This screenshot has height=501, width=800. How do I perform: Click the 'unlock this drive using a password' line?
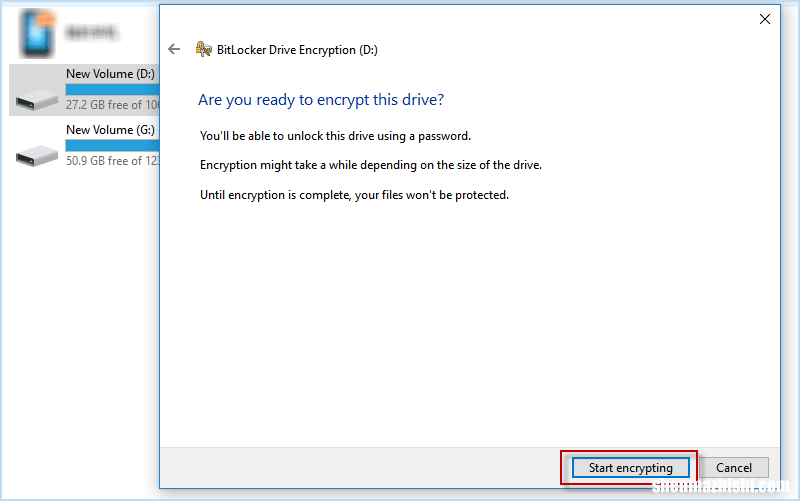(335, 136)
